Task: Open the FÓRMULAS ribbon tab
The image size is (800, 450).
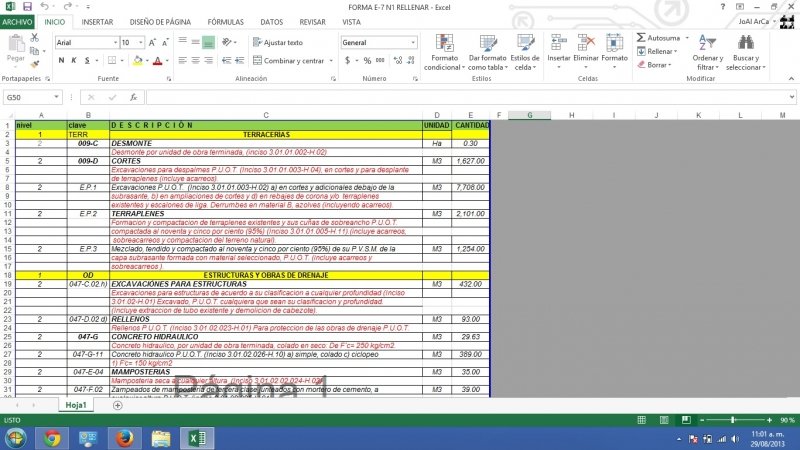Action: [x=225, y=21]
